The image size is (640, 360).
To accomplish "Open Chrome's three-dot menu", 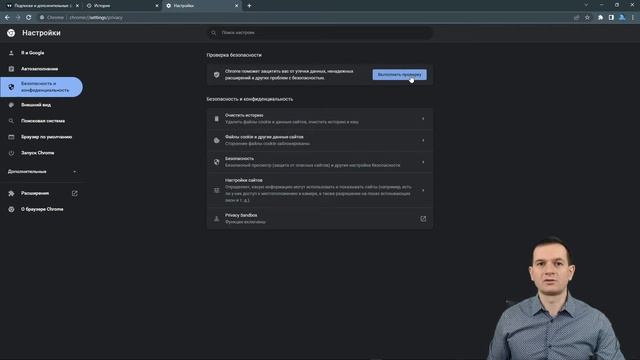I will pos(633,18).
